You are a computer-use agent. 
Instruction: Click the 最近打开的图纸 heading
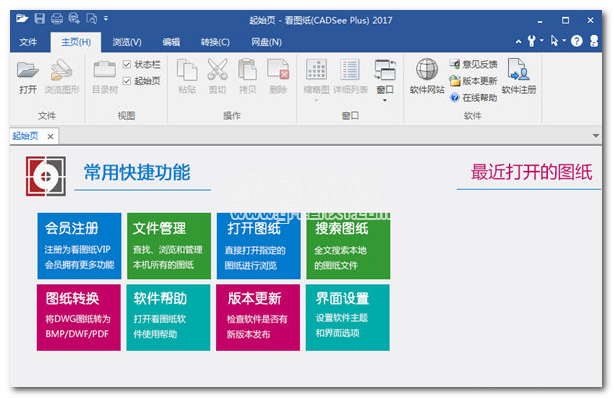pyautogui.click(x=531, y=172)
